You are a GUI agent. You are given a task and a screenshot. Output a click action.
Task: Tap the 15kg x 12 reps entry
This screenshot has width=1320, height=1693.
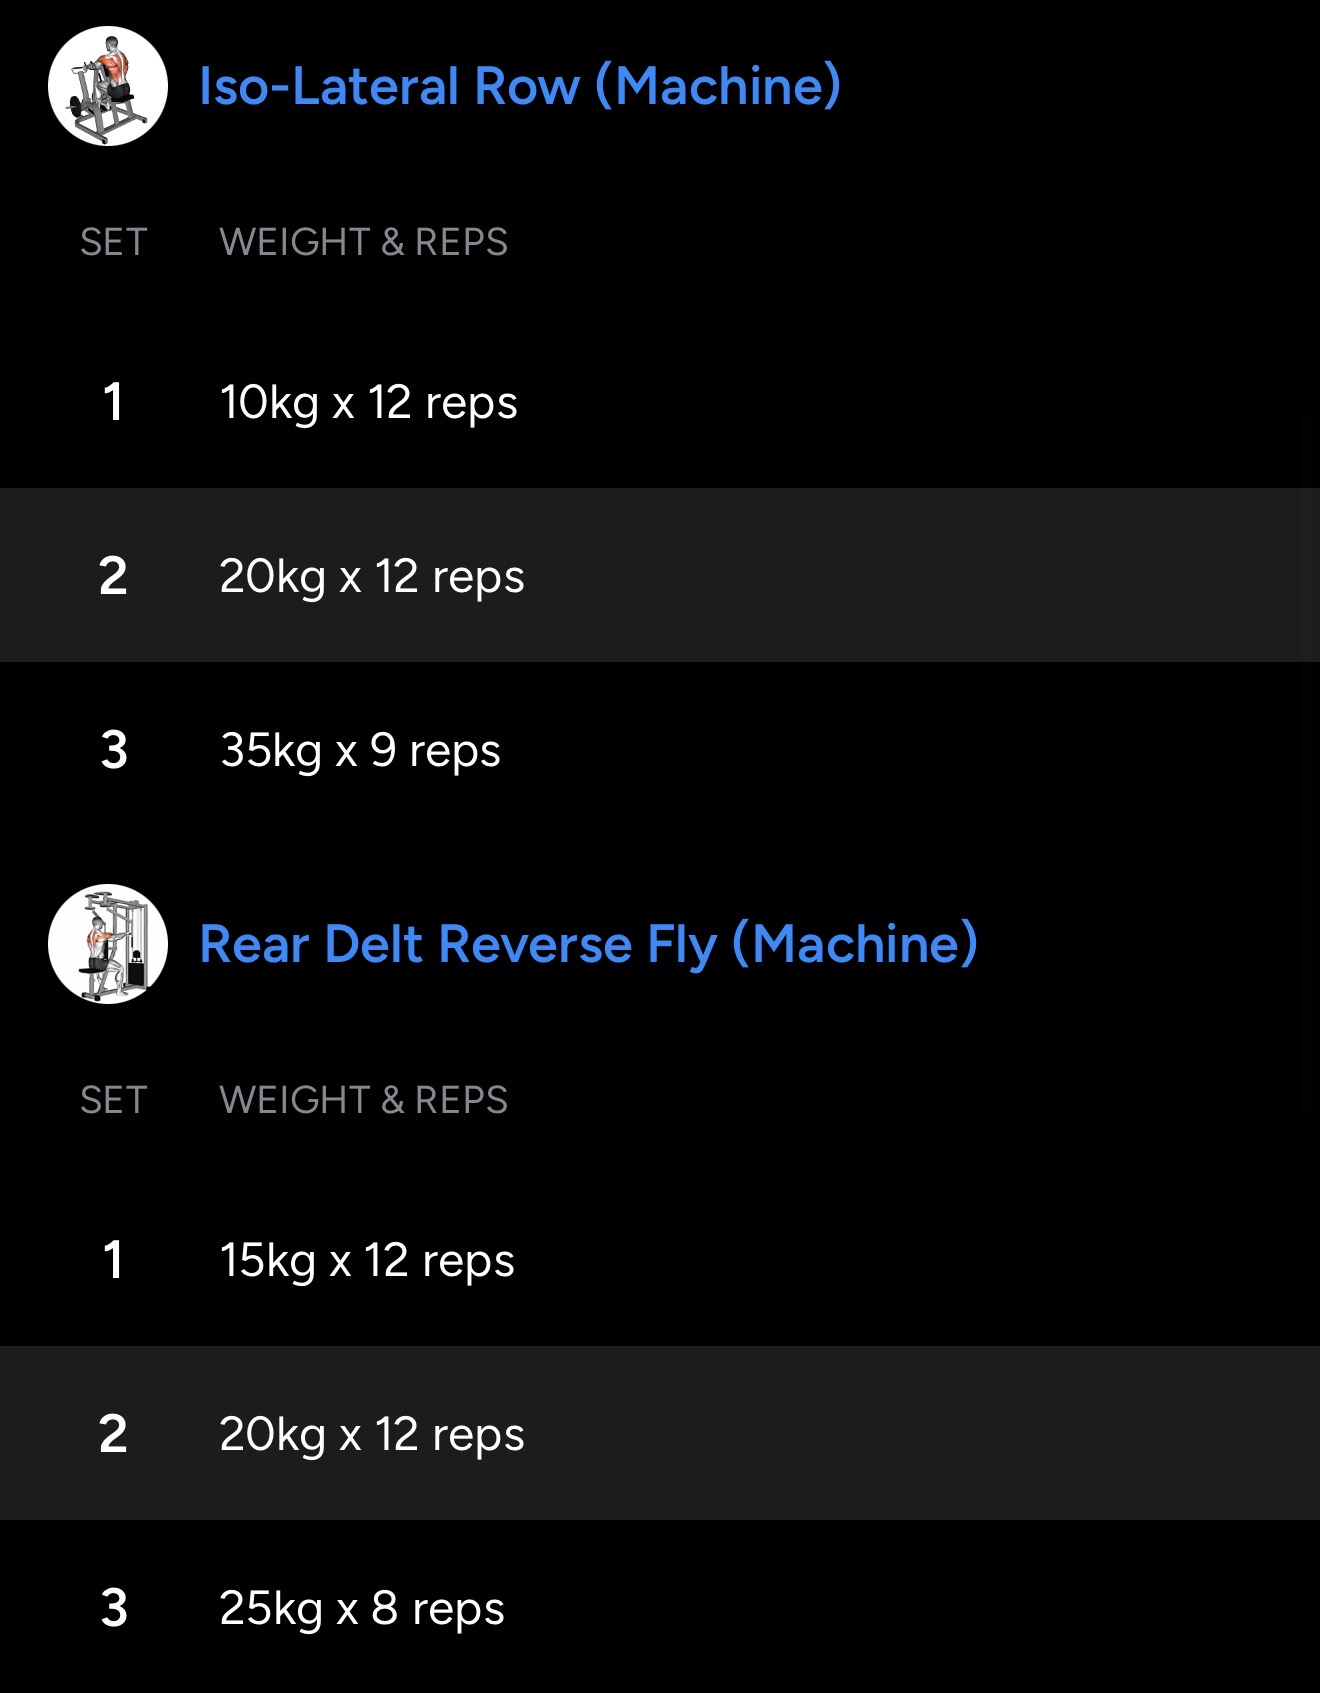tap(366, 1260)
